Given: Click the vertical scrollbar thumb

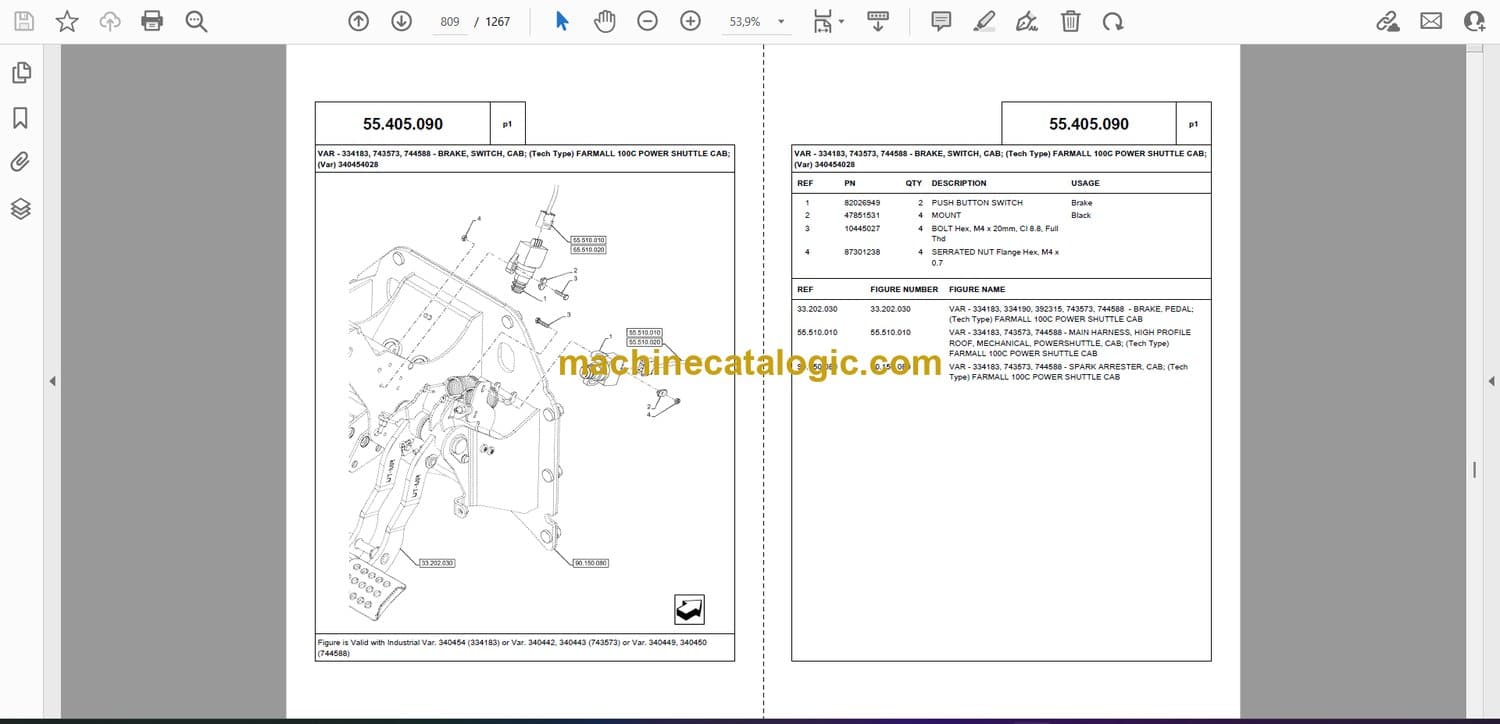Looking at the screenshot, I should [x=1474, y=470].
